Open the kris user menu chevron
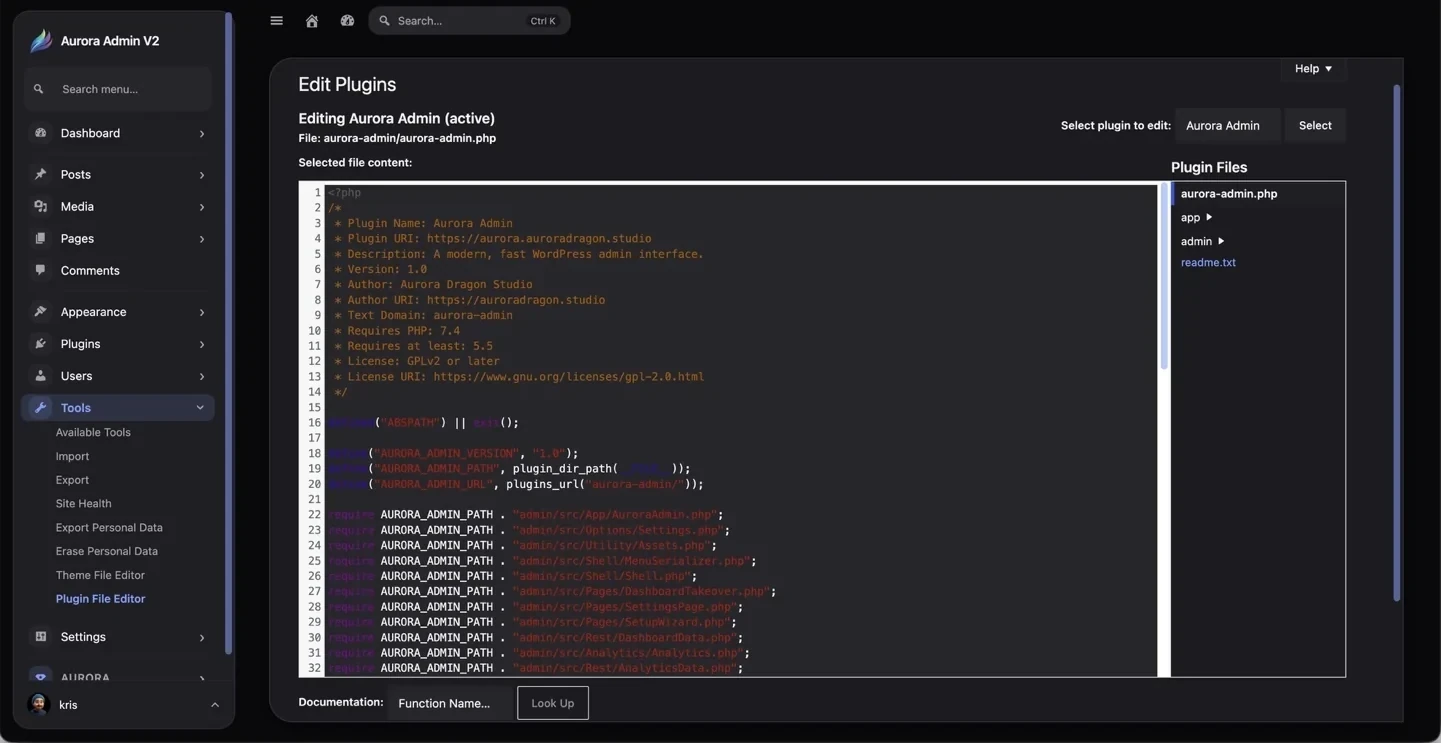 click(x=214, y=704)
